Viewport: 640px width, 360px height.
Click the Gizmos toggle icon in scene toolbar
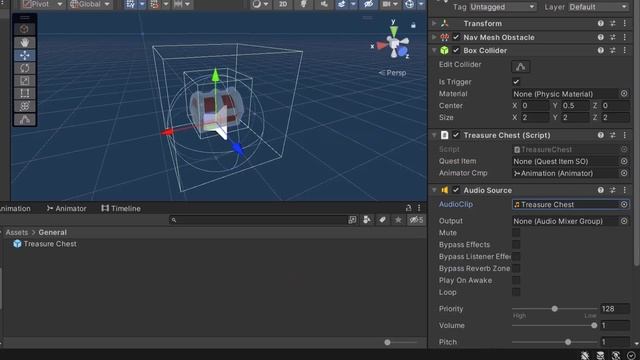point(409,4)
